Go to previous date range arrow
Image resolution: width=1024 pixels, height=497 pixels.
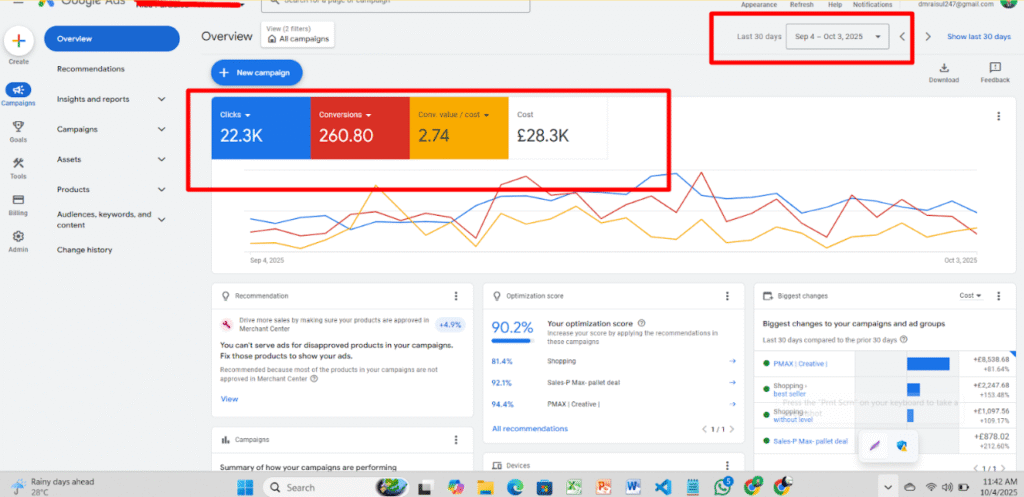point(903,37)
